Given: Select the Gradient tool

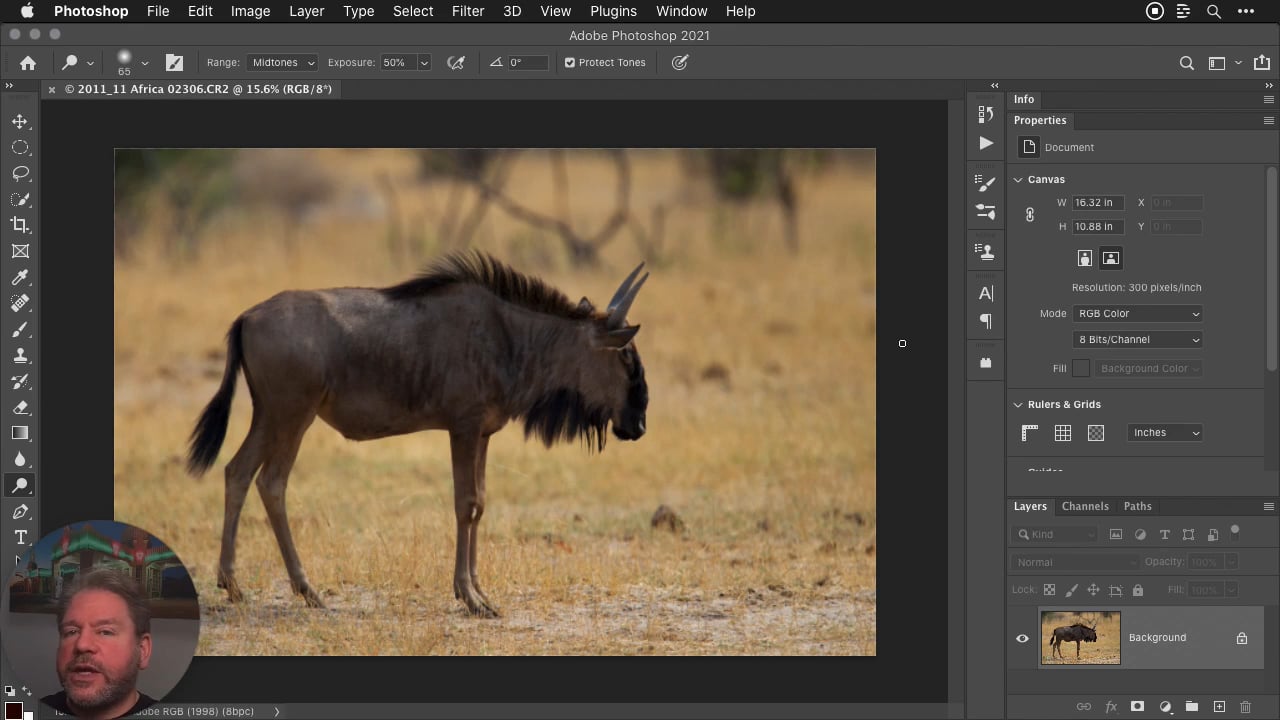Looking at the screenshot, I should coord(20,433).
